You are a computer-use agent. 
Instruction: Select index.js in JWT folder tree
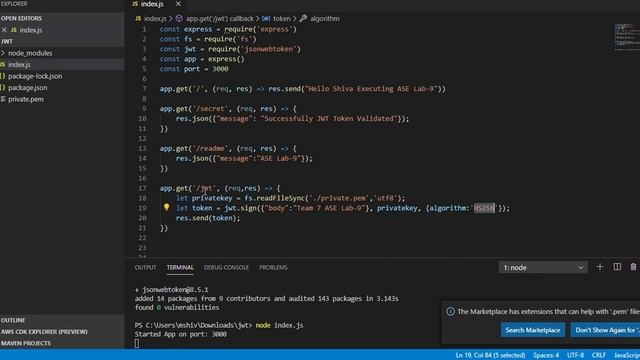(19, 64)
